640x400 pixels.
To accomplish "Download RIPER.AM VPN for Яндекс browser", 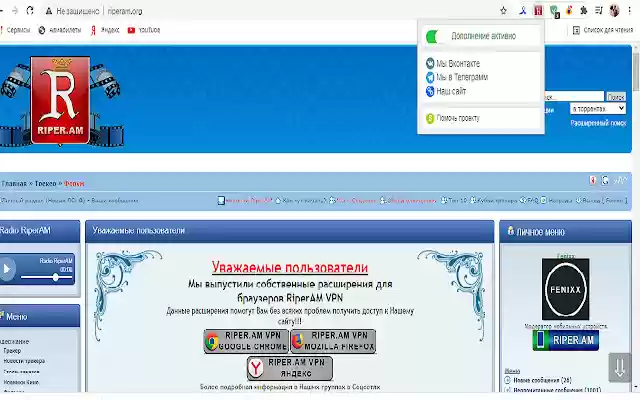I will 290,368.
